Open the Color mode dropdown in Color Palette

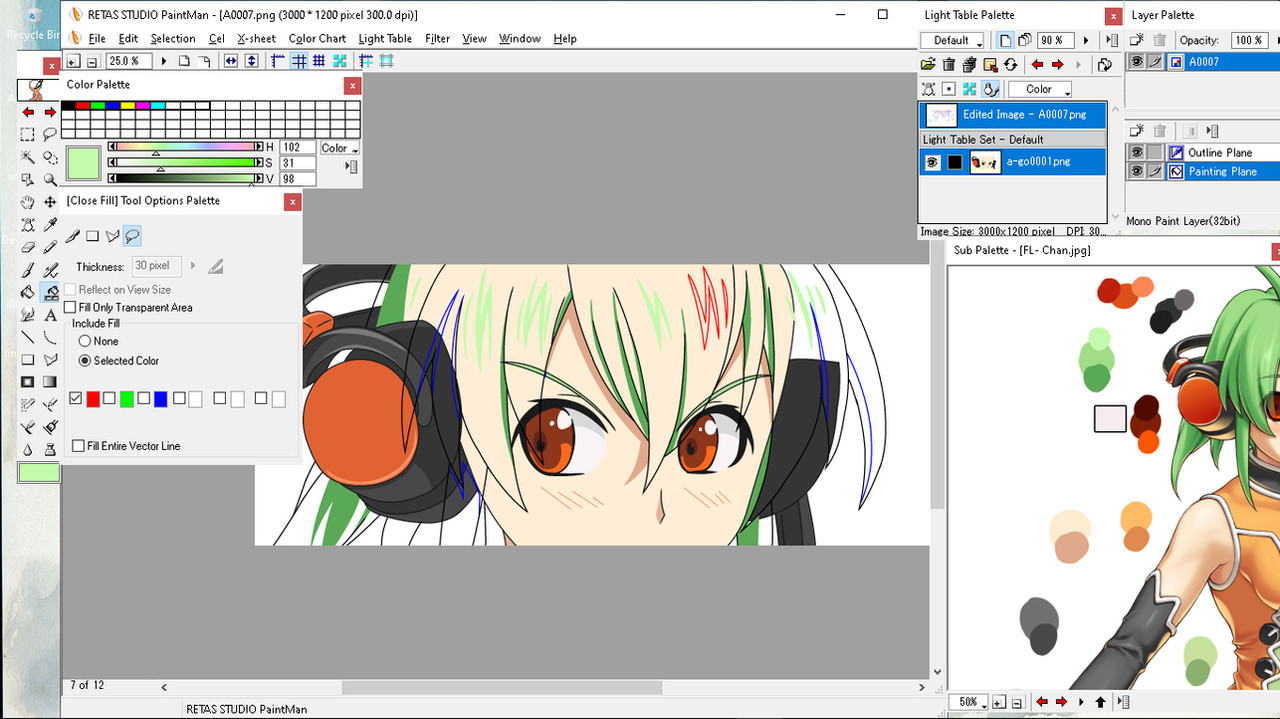click(x=339, y=148)
